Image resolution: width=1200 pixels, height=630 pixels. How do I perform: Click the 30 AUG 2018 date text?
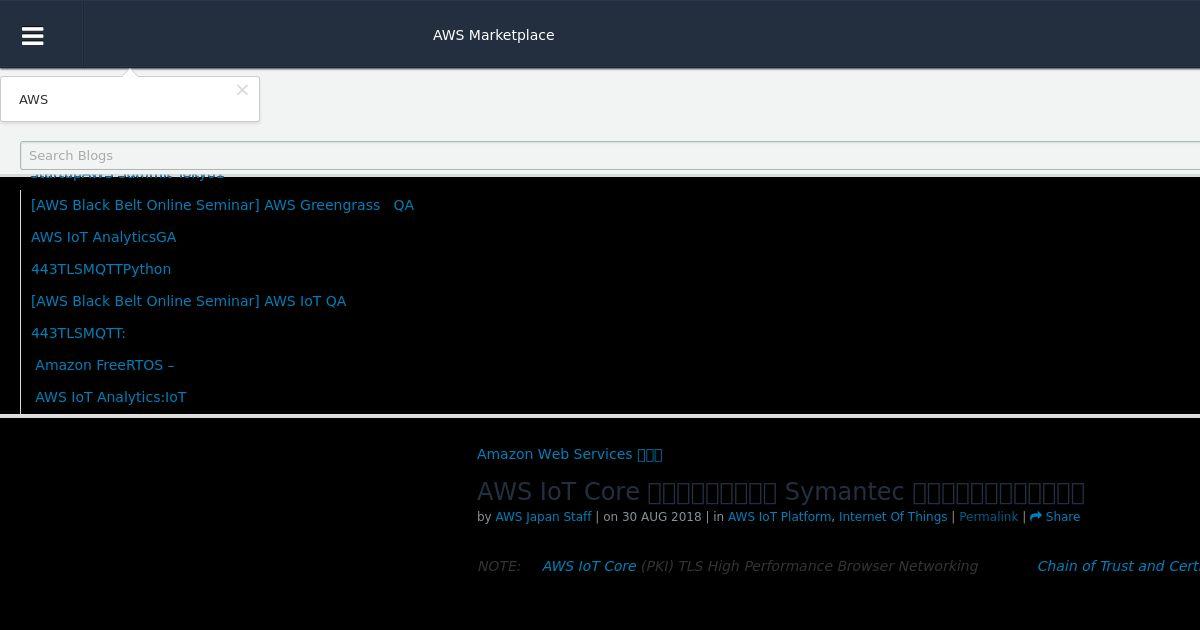point(661,517)
